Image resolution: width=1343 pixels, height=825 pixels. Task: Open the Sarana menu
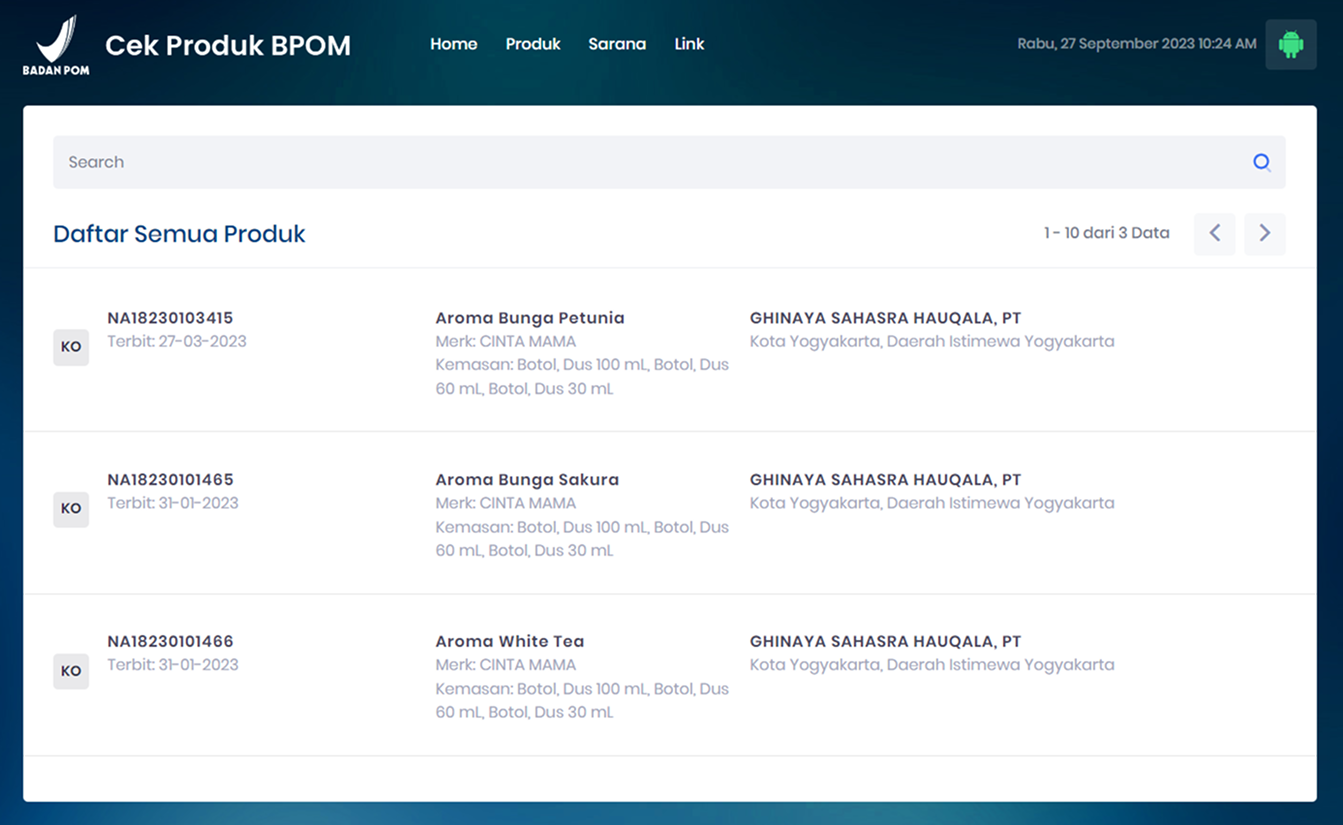coord(617,44)
